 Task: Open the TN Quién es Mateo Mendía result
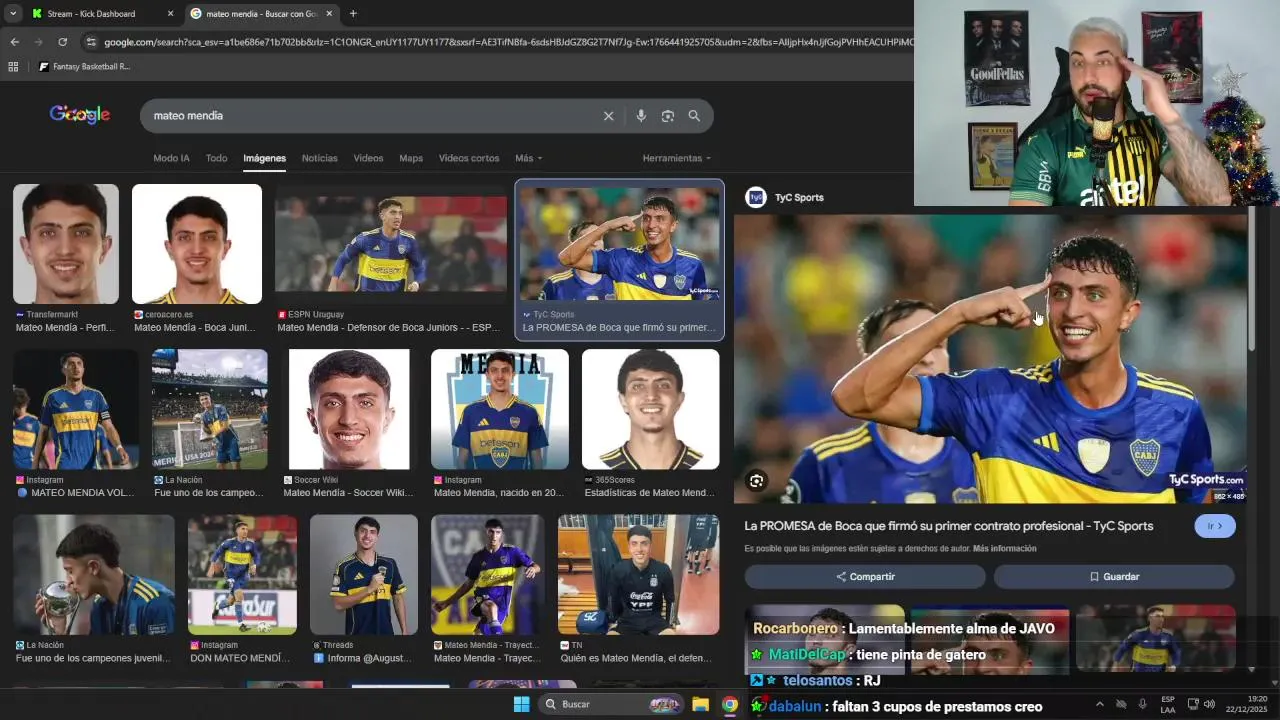(638, 575)
